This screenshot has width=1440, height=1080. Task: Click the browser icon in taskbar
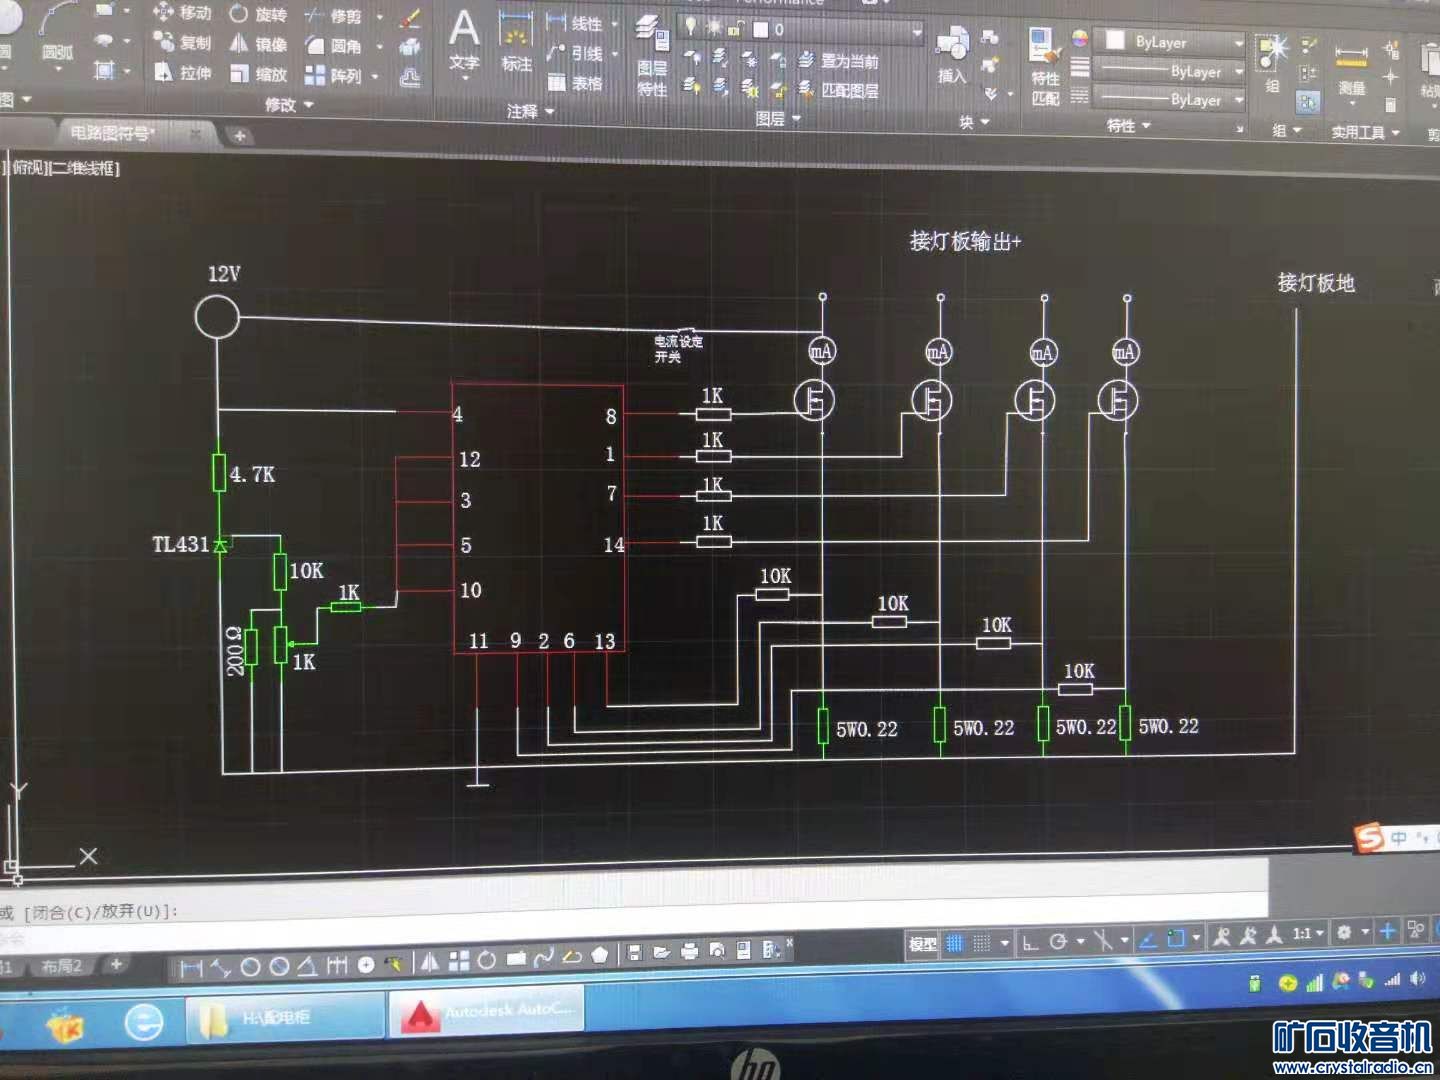144,1023
